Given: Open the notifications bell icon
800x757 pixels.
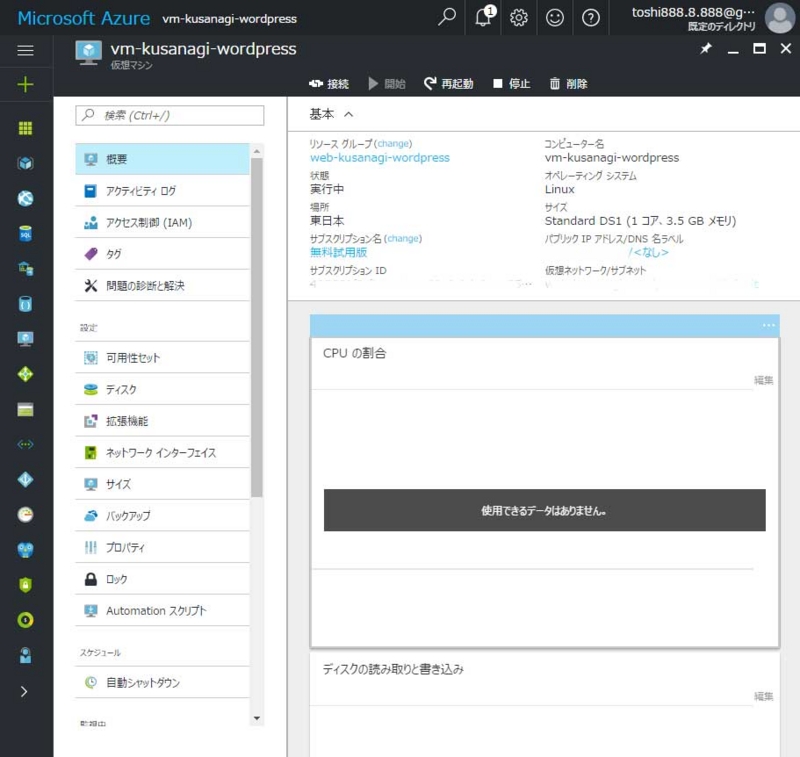Looking at the screenshot, I should (x=483, y=17).
